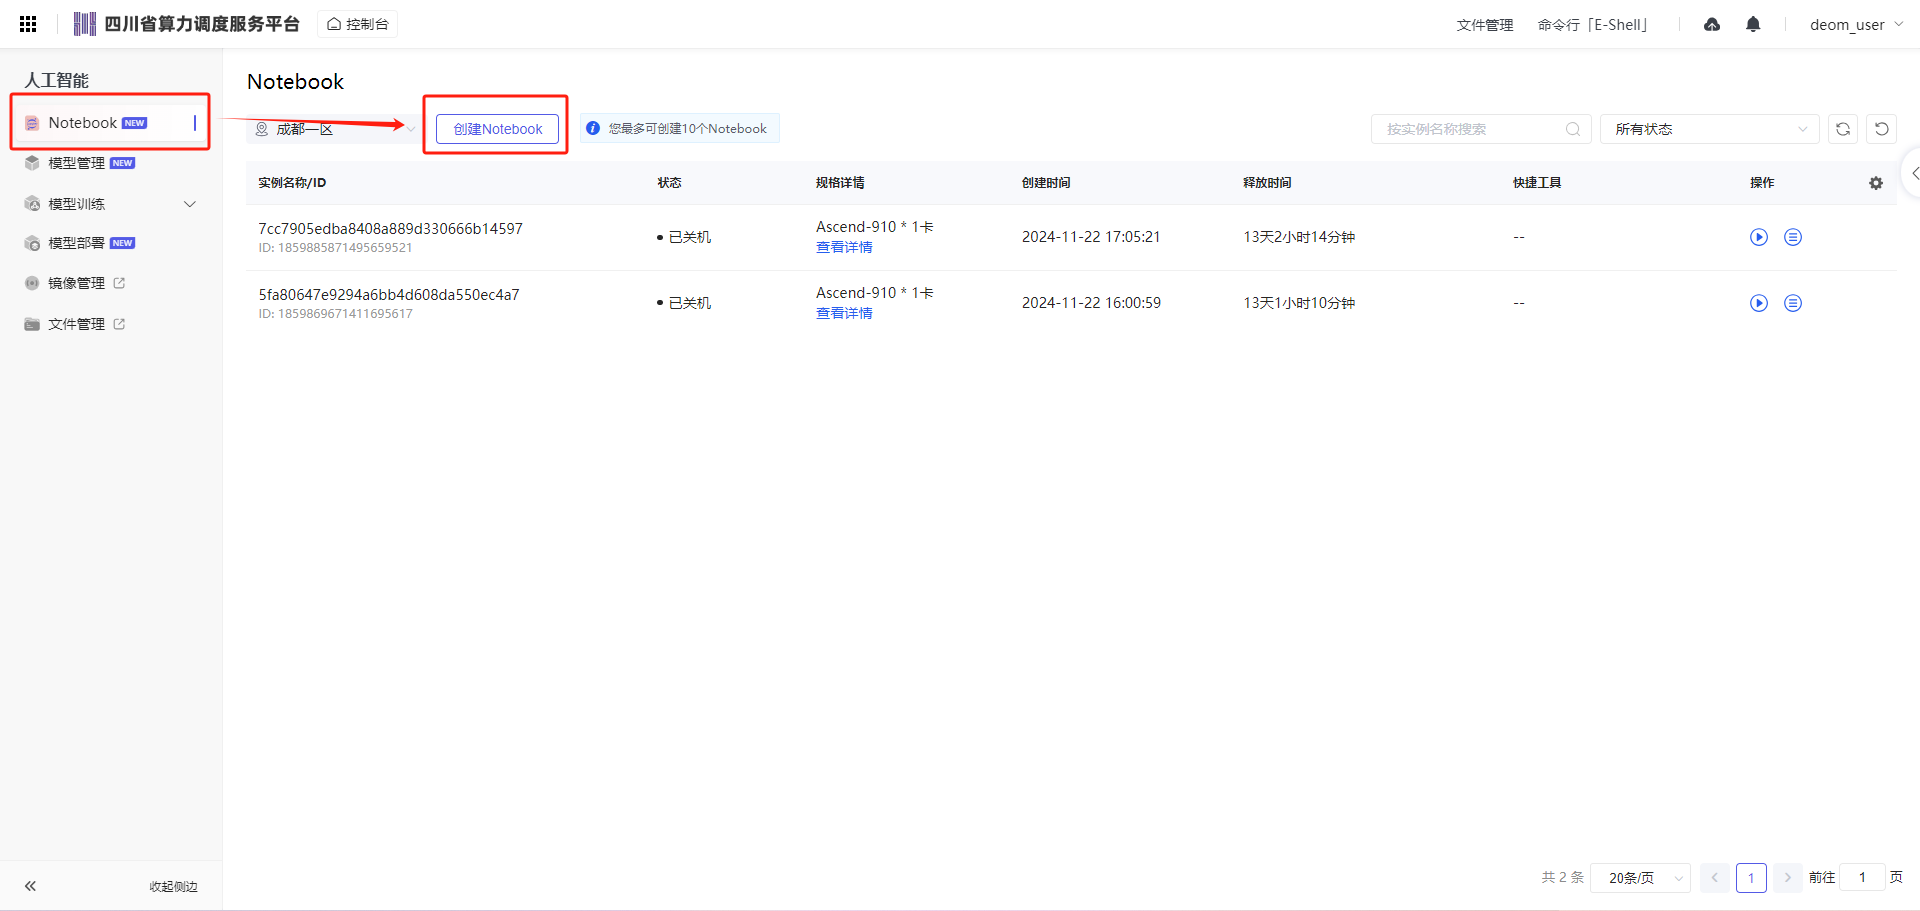Image resolution: width=1920 pixels, height=911 pixels.
Task: Expand the 模型训练 sidebar menu
Action: pyautogui.click(x=110, y=204)
